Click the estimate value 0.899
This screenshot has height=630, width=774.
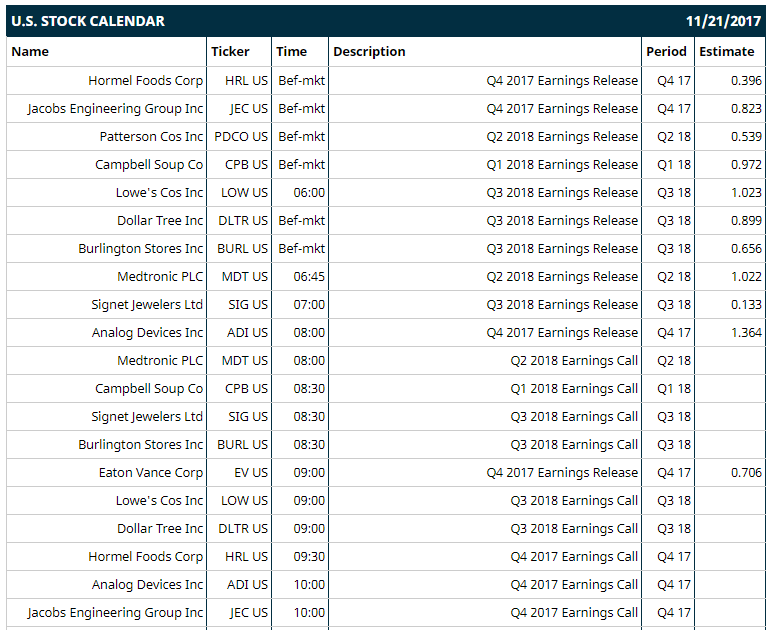746,221
